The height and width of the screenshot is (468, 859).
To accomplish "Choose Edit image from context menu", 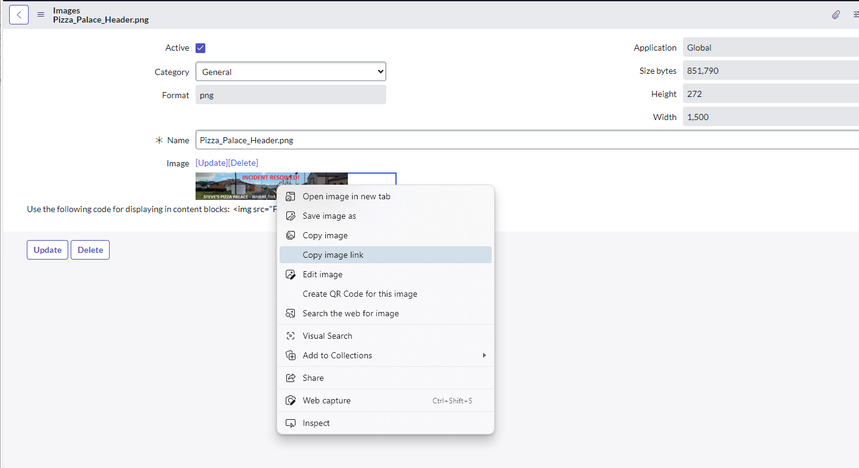I will (x=386, y=275).
